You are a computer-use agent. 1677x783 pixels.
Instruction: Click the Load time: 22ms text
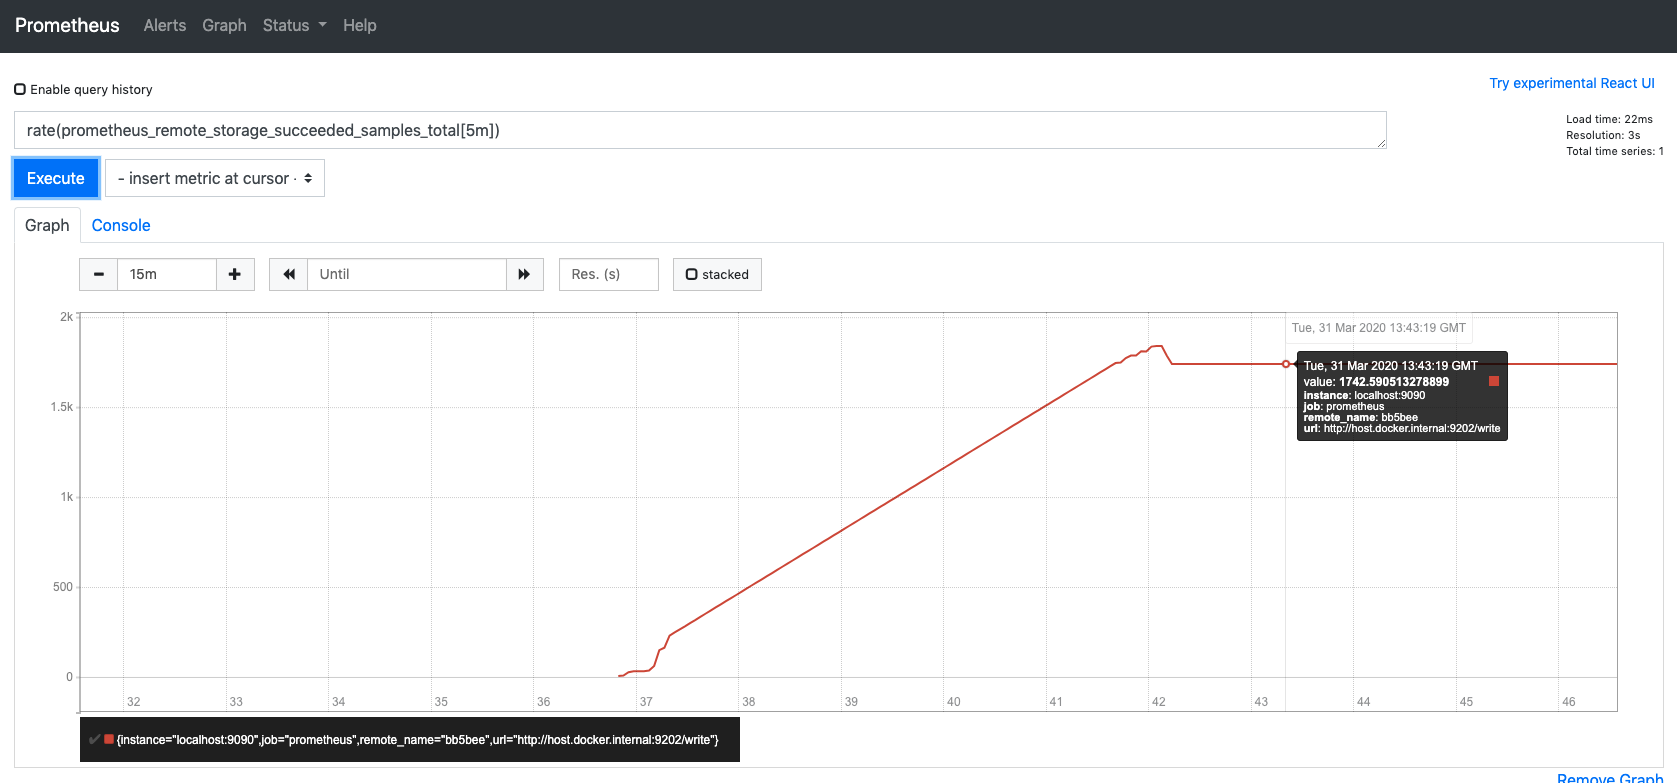click(x=1609, y=119)
